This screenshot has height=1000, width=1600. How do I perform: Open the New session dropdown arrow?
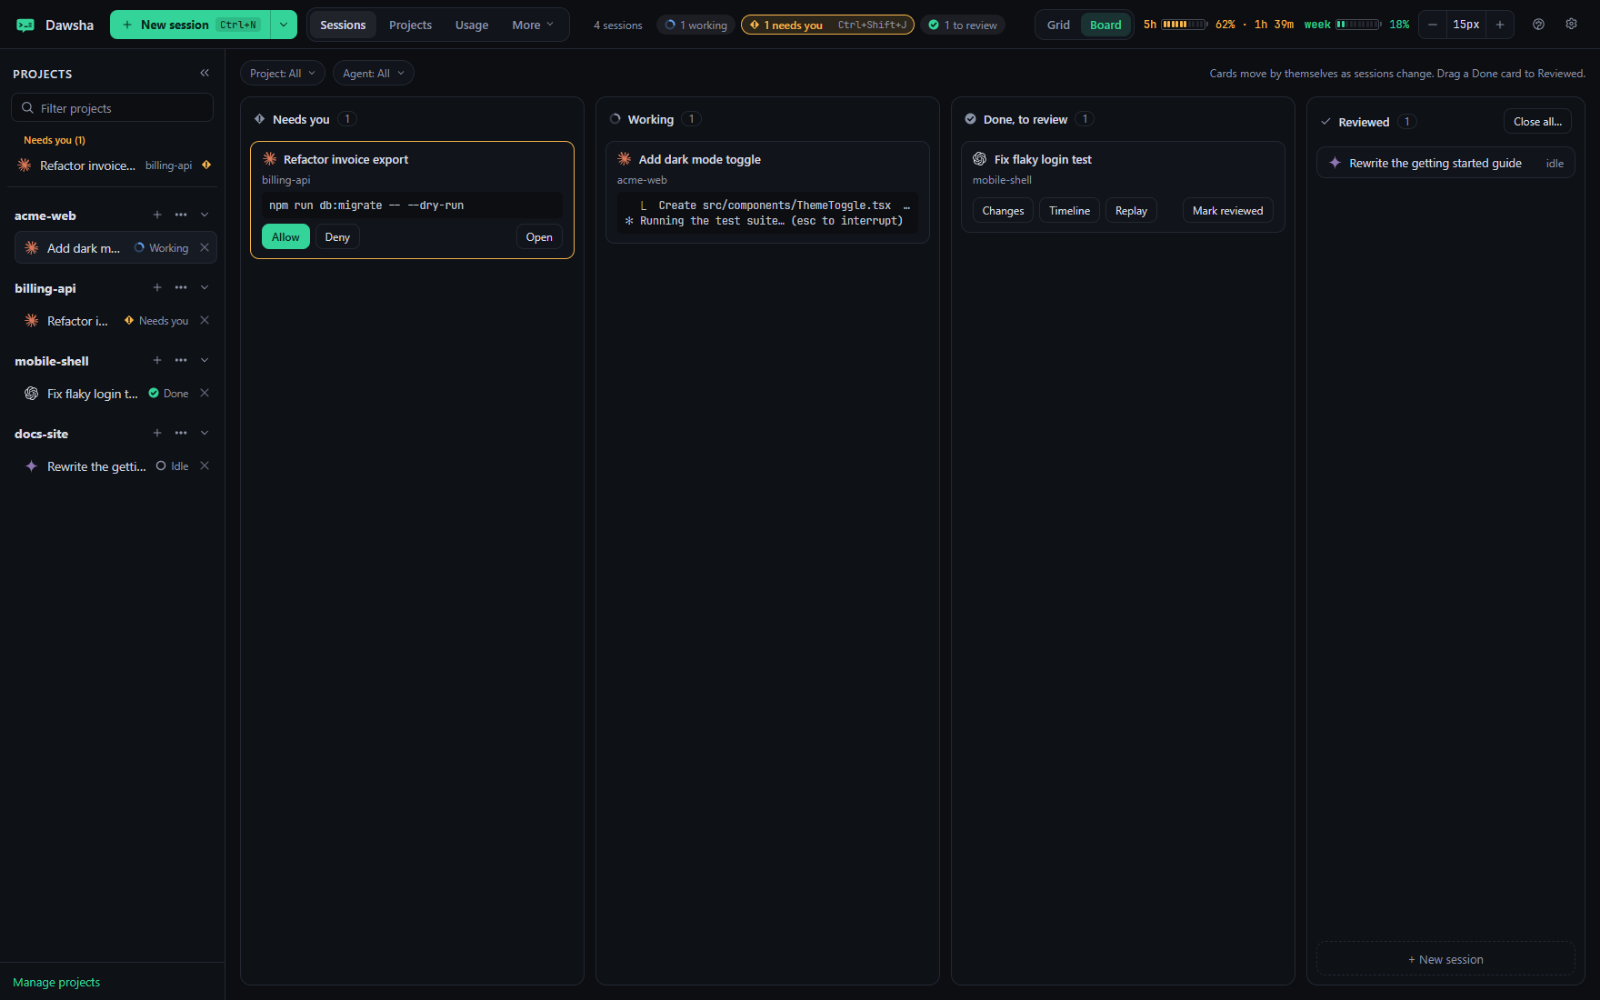point(284,25)
